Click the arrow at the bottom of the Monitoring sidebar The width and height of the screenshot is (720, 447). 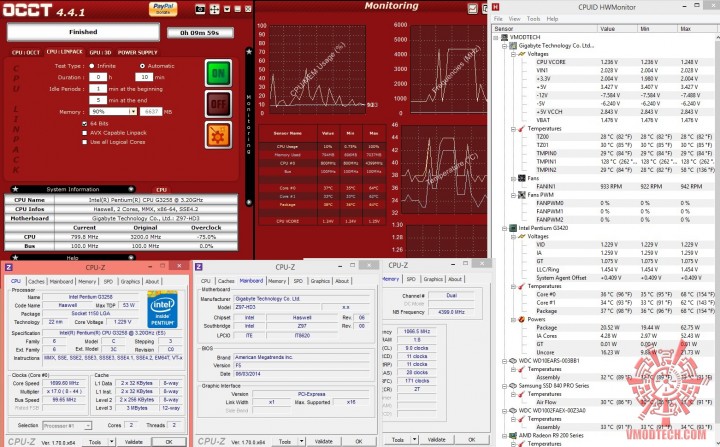tap(249, 202)
